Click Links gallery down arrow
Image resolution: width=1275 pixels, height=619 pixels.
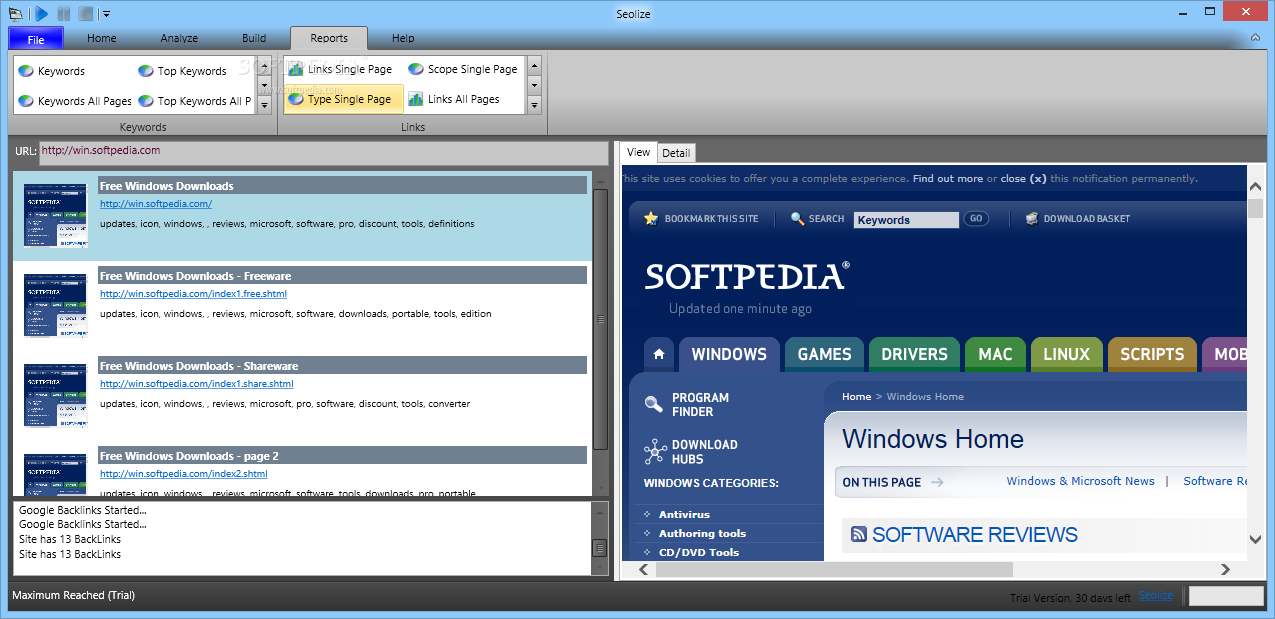pos(534,86)
